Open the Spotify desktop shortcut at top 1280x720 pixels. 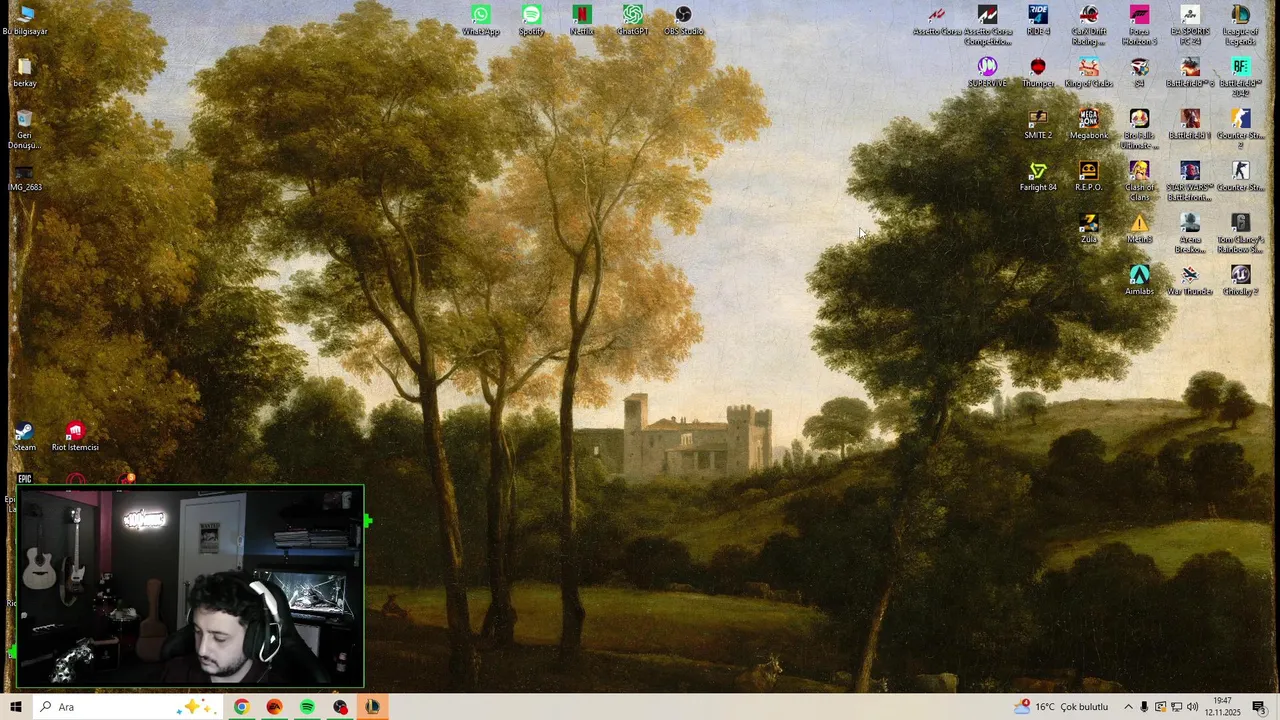(x=531, y=20)
